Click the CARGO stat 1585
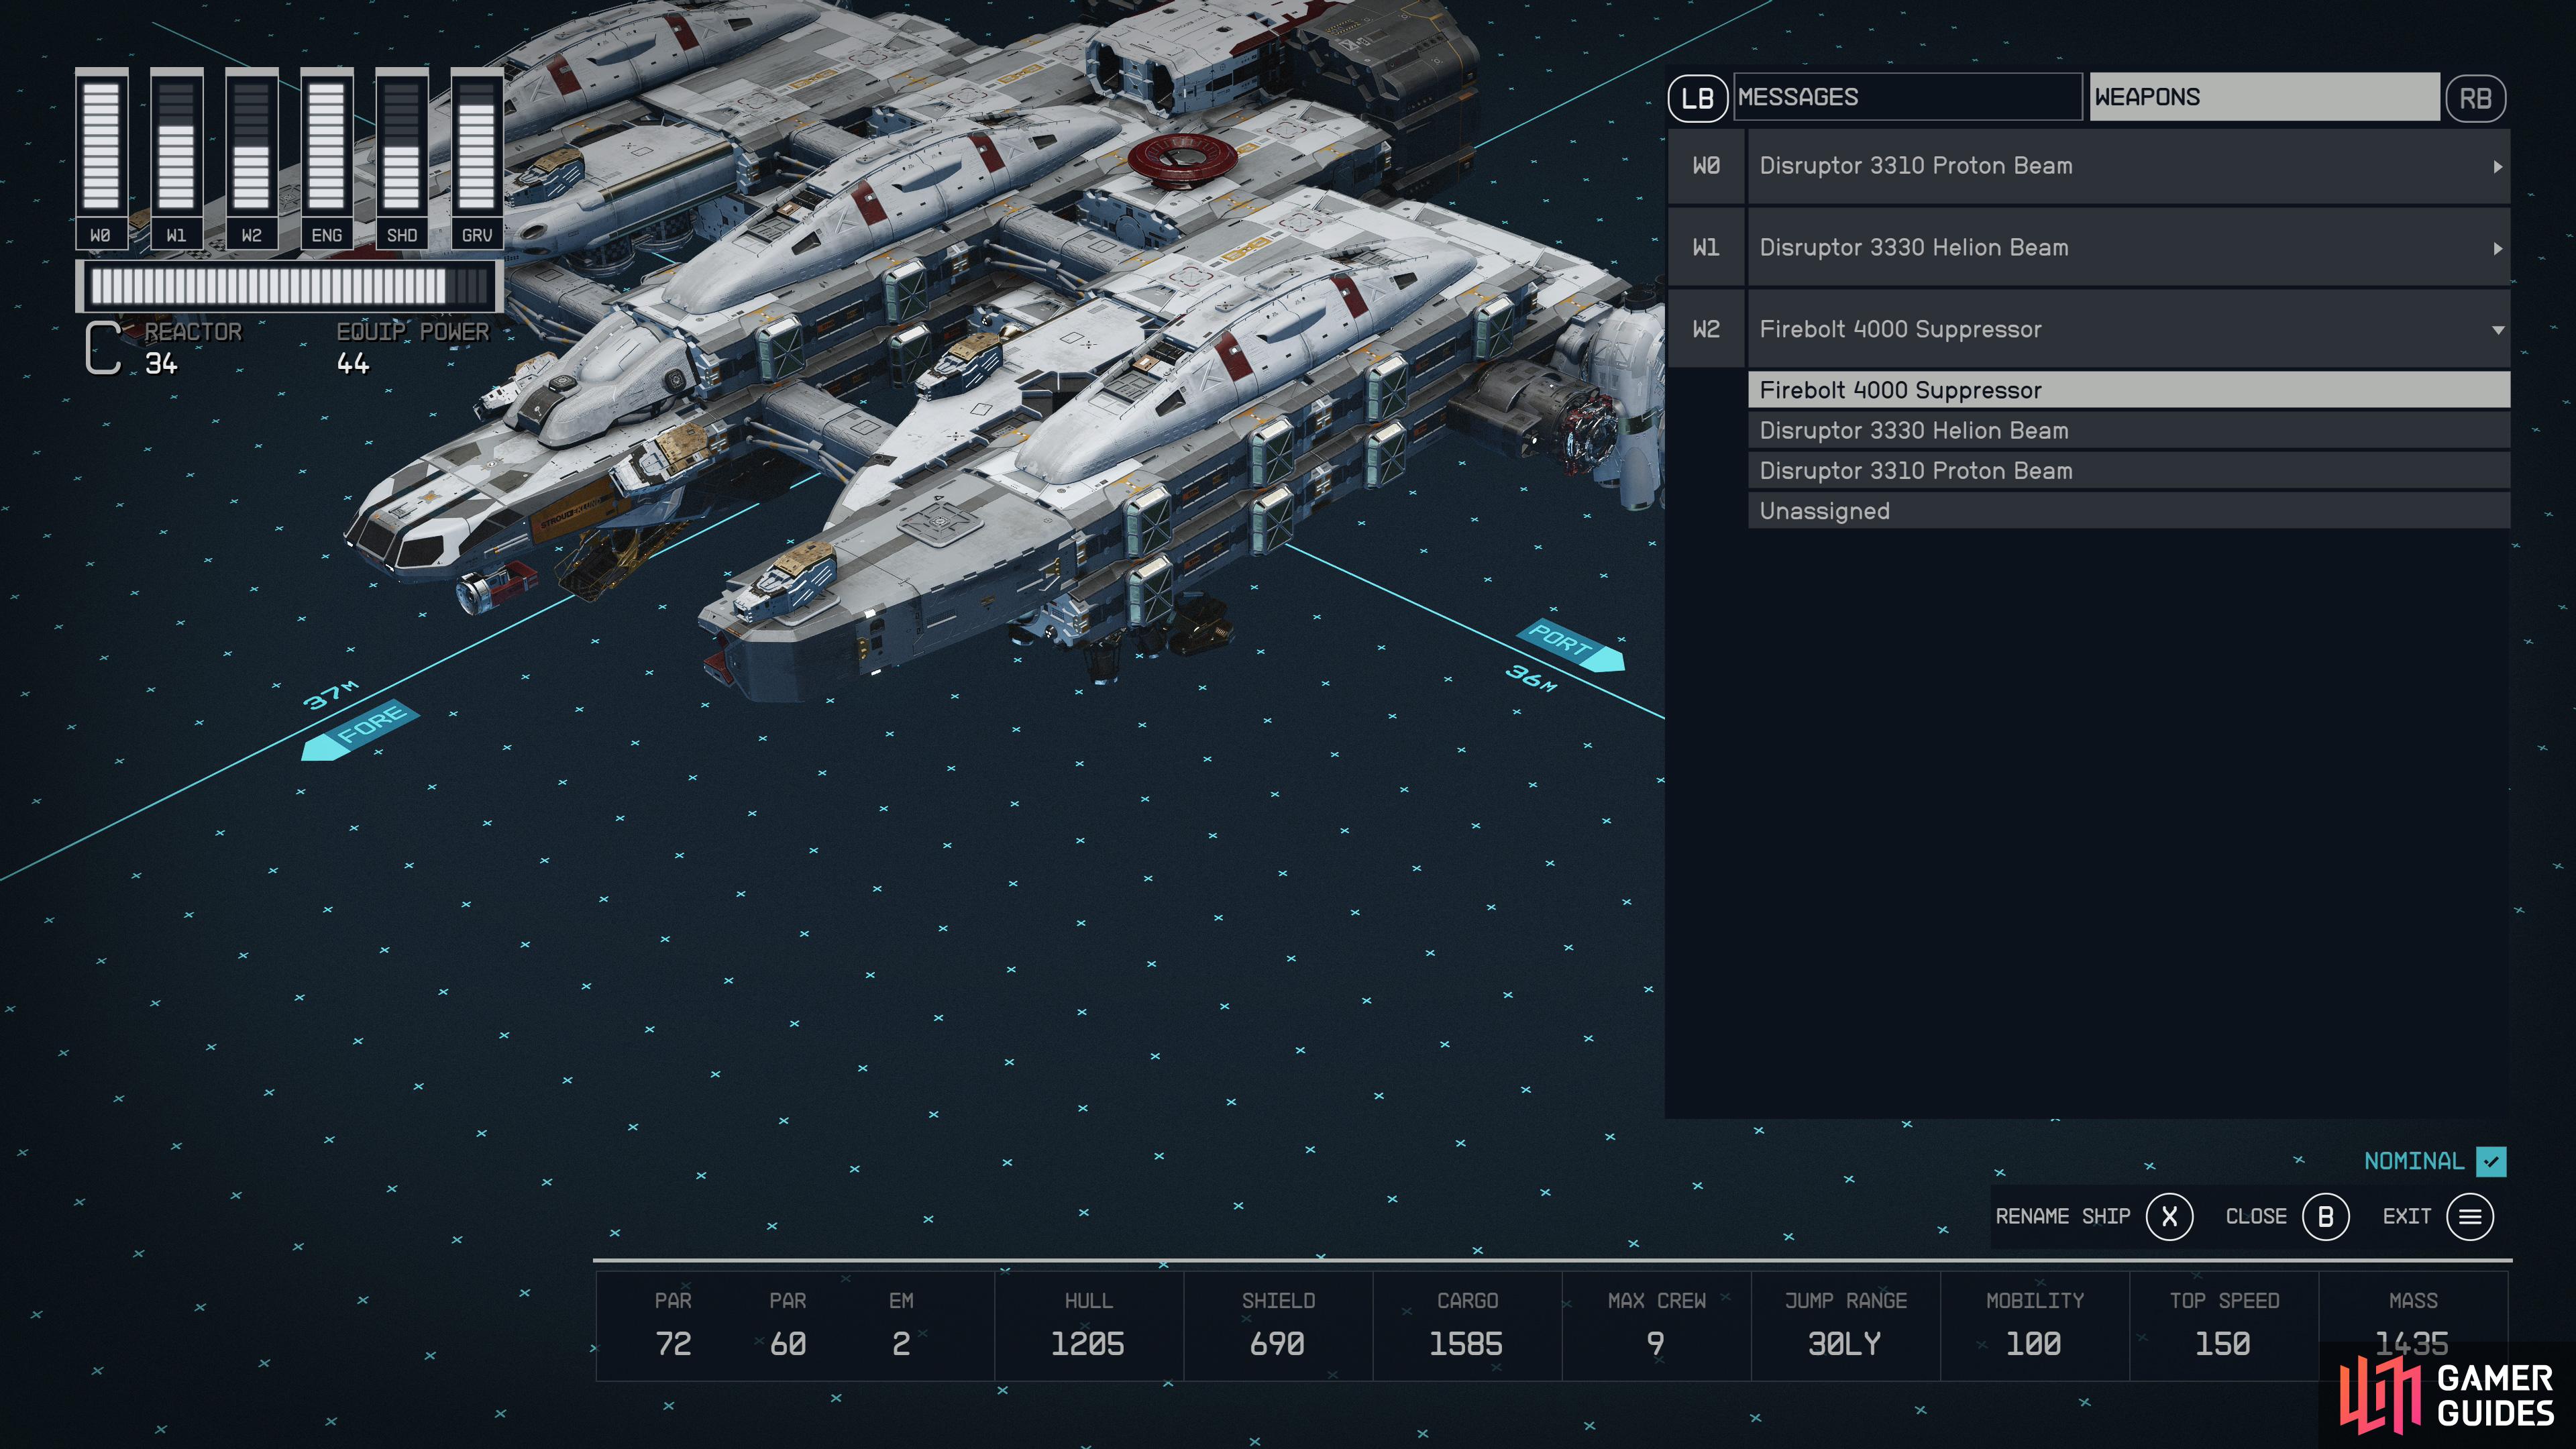Image resolution: width=2576 pixels, height=1449 pixels. (x=1466, y=1344)
